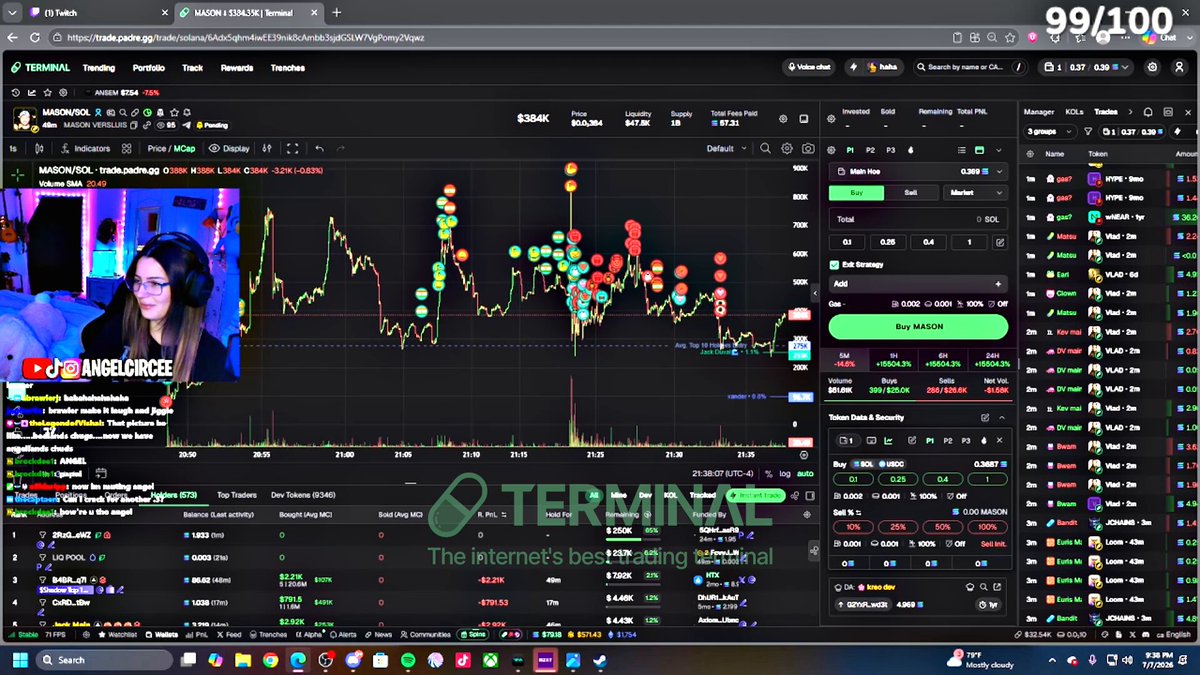This screenshot has width=1200, height=675.
Task: Open the KOLs tab in side panel
Action: click(1074, 112)
